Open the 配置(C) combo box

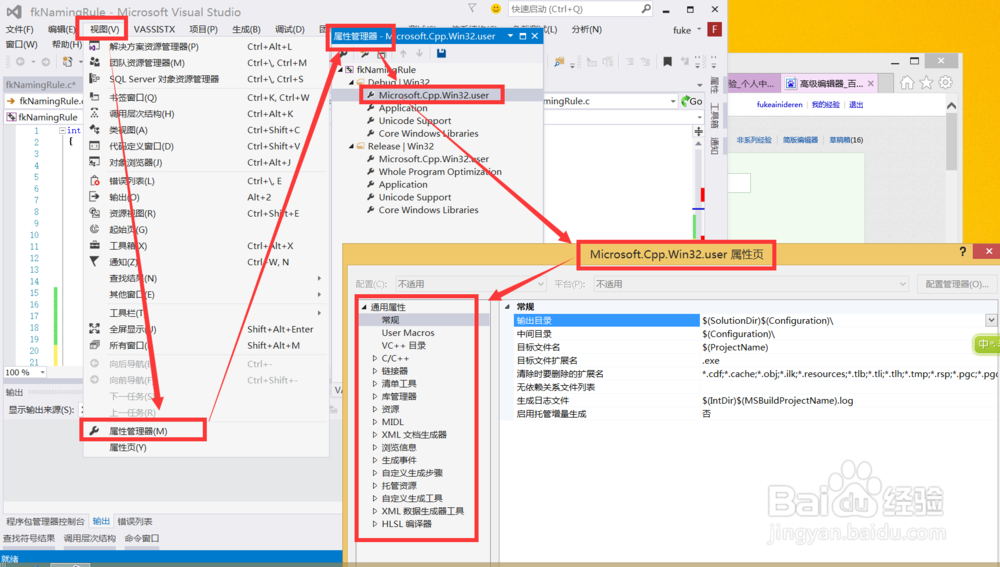pyautogui.click(x=471, y=284)
